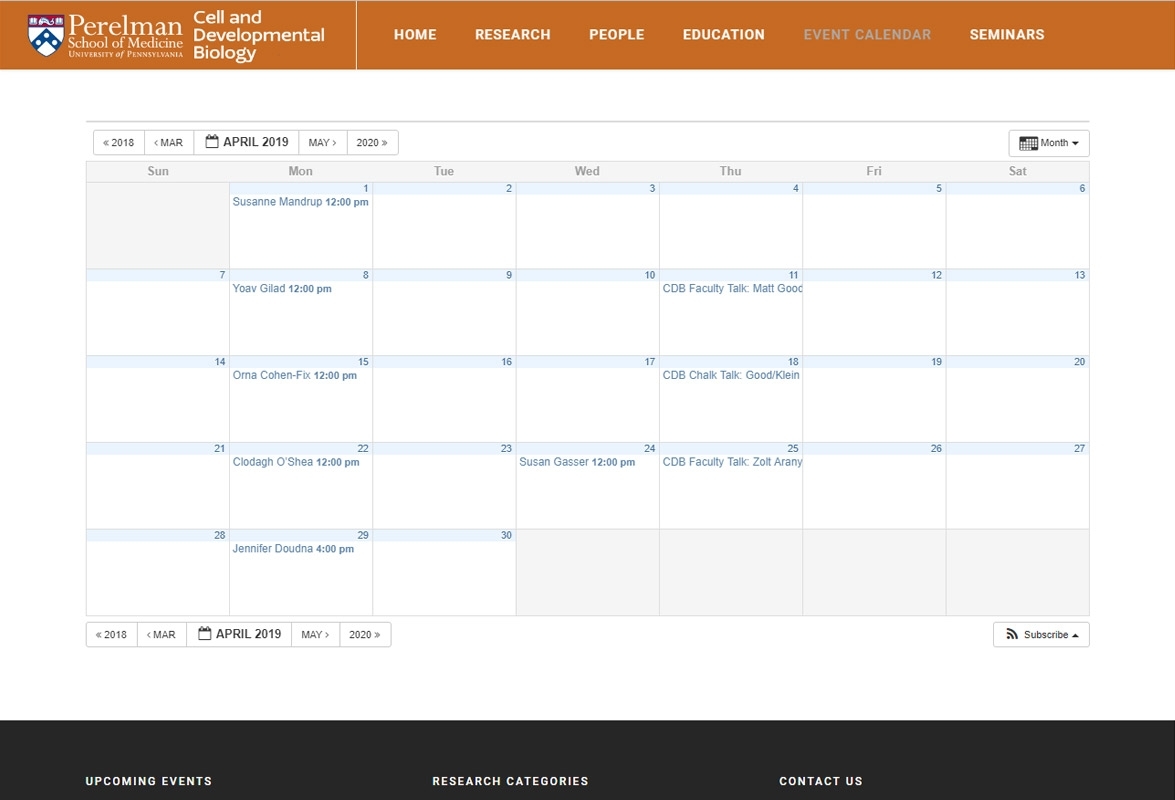
Task: Select day number 27 in the calendar
Action: tap(1080, 449)
